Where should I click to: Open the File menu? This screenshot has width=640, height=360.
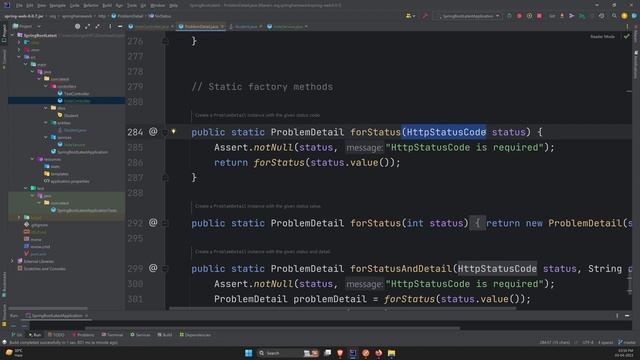tap(19, 5)
